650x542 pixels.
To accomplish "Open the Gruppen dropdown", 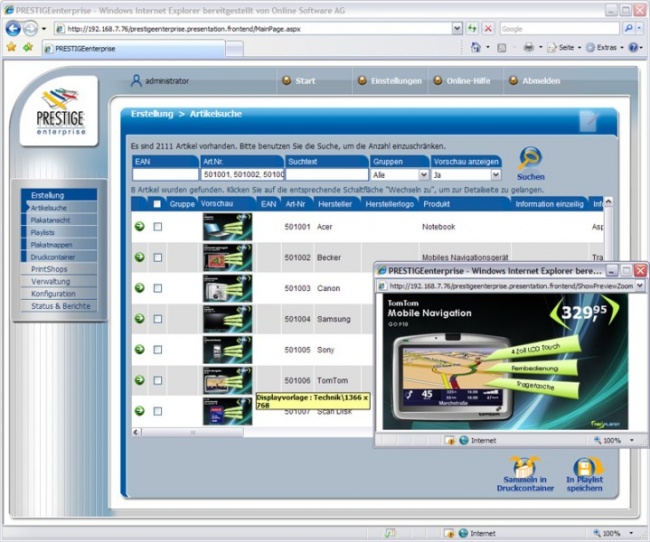I will tap(423, 175).
